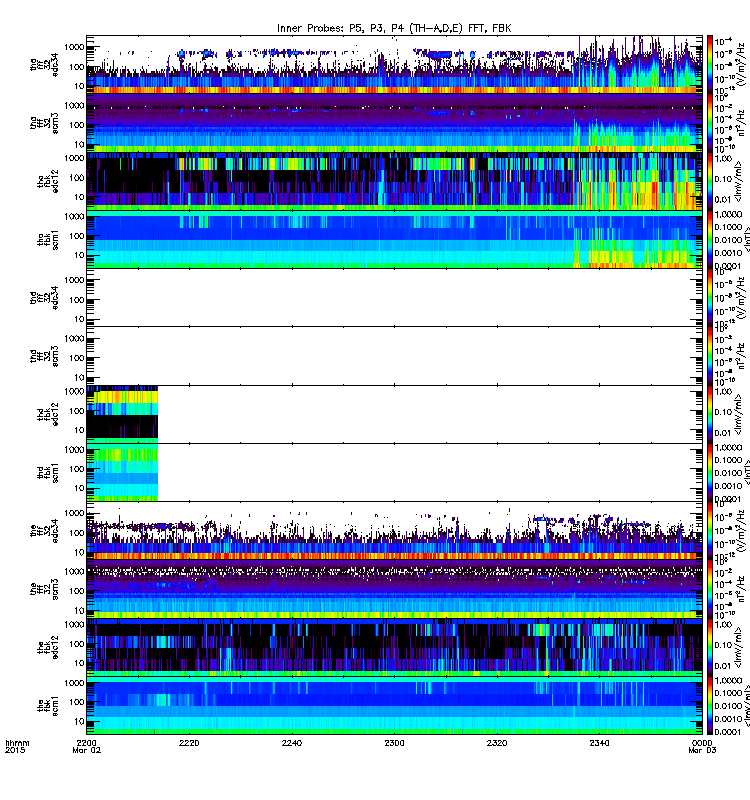
Task: Click the 'tha fbk edc12' y-axis label
Action: [x=48, y=182]
